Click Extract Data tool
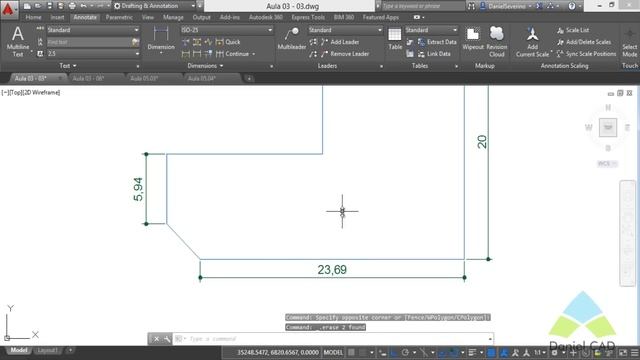Viewport: 640px width, 360px height. pos(437,42)
